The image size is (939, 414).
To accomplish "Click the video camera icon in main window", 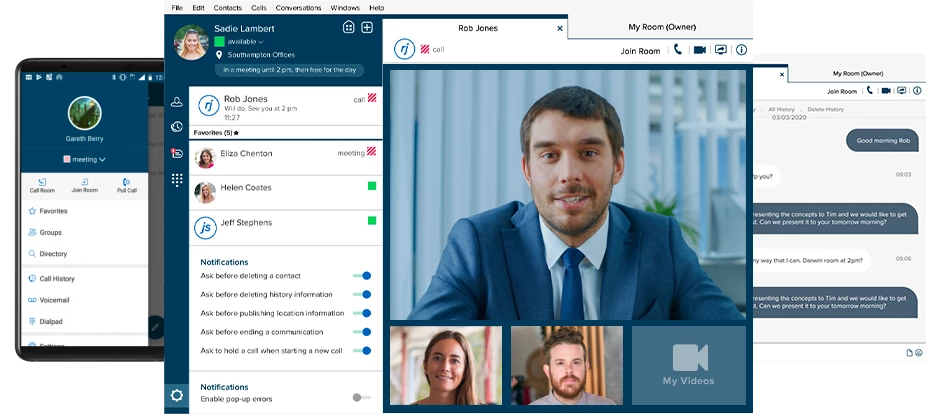I will coord(699,50).
